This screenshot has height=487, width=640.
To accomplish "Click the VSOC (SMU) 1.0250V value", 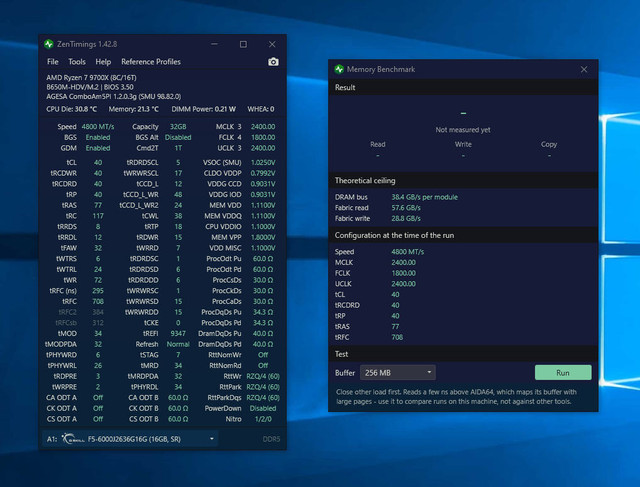I will point(263,162).
